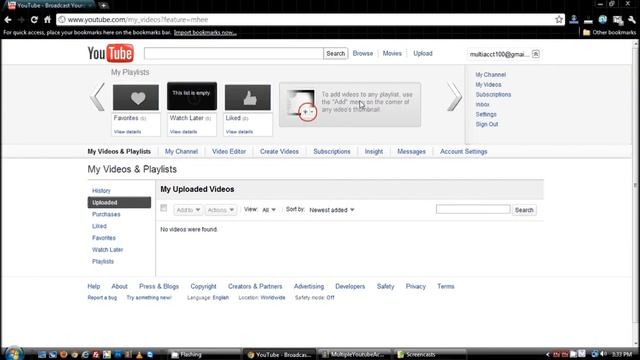Screen dimensions: 640x360
Task: Open the Add to dropdown
Action: click(188, 210)
